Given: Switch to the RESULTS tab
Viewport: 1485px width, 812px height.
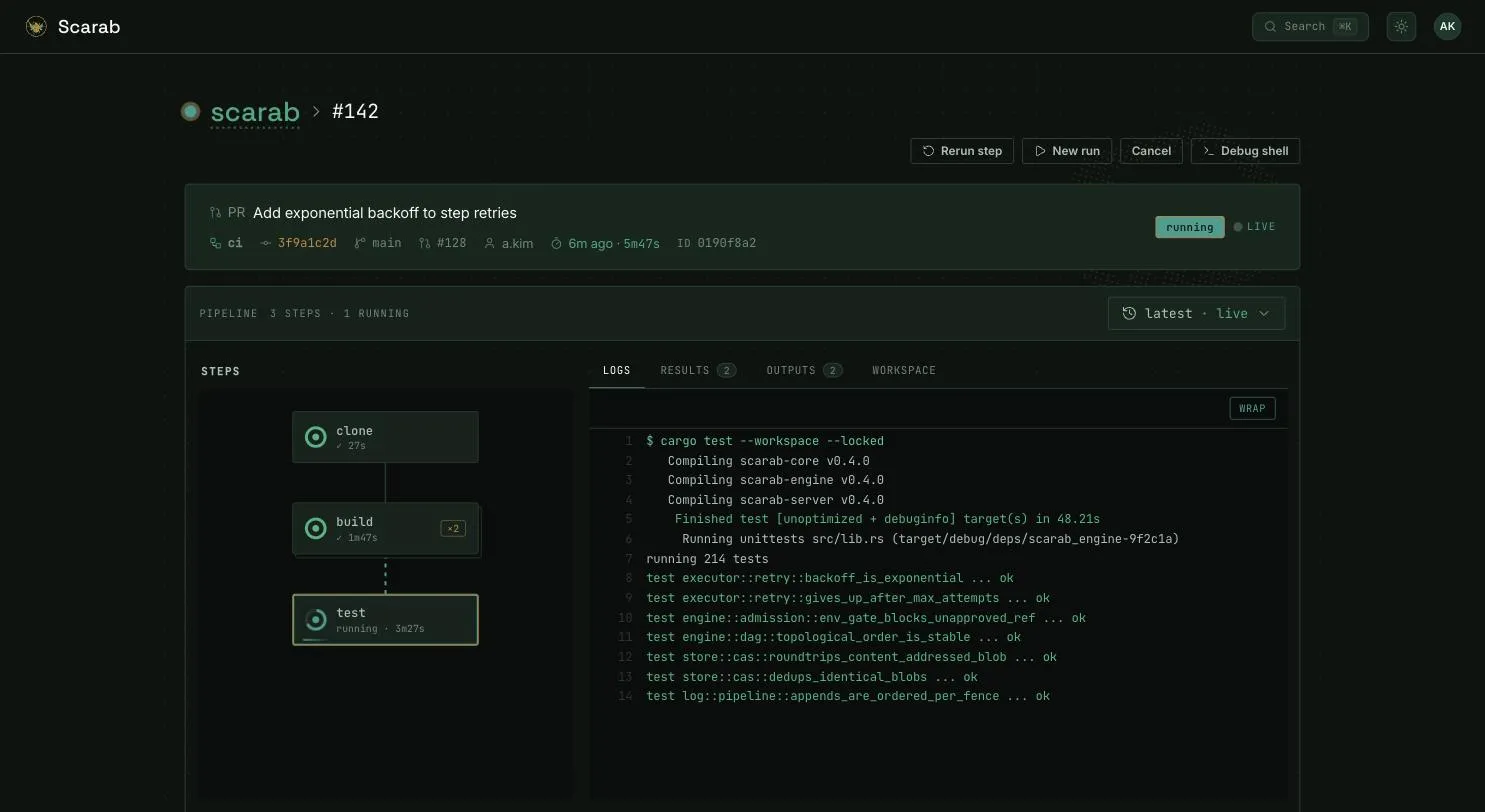Looking at the screenshot, I should point(697,371).
